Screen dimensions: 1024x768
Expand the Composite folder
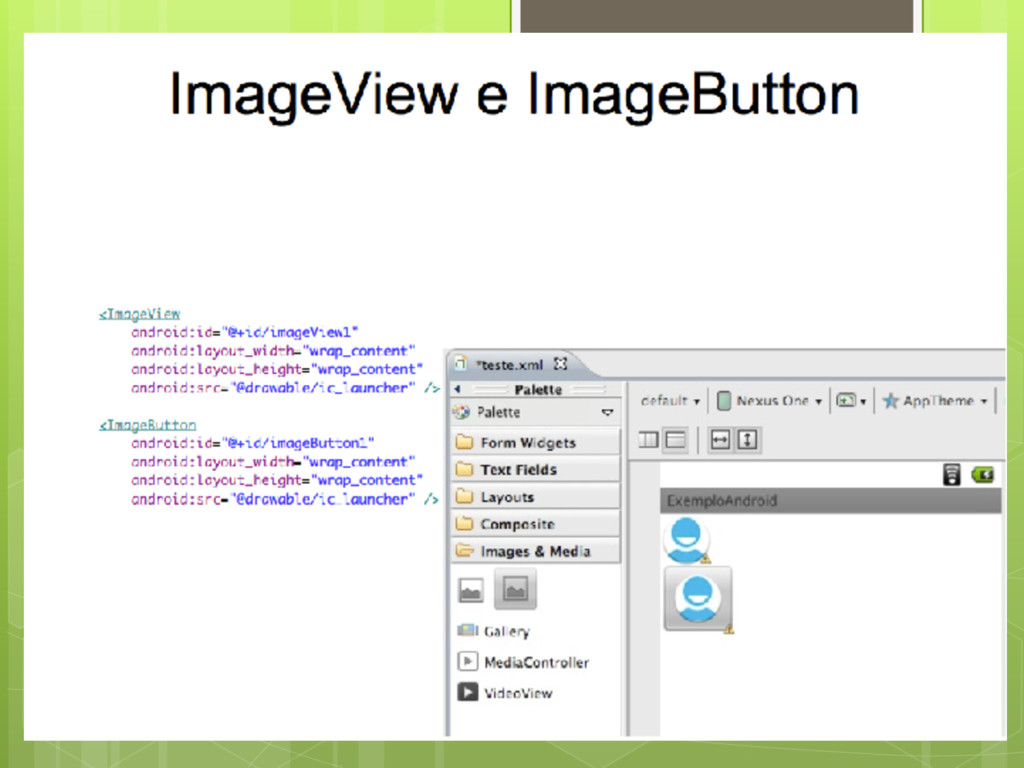click(x=535, y=524)
